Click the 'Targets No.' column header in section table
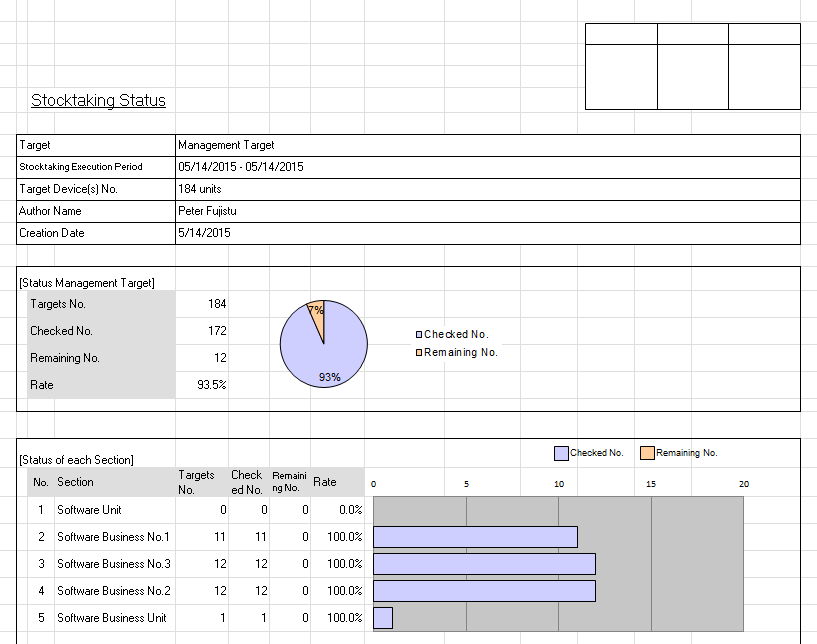 tap(196, 482)
